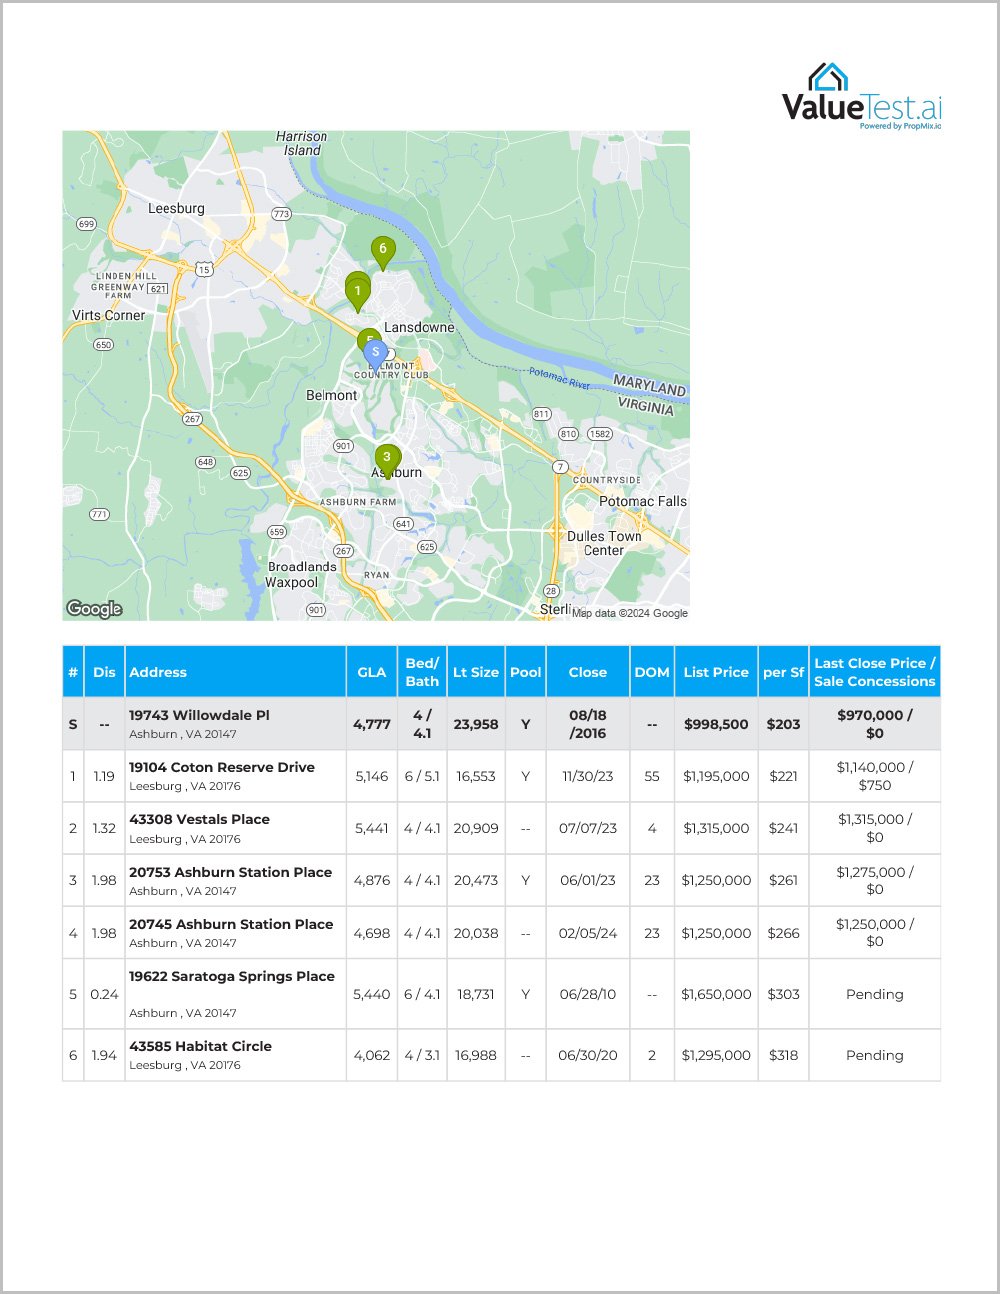Screen dimensions: 1000x1294
Task: Click list price $1,315,000
Action: coord(716,828)
